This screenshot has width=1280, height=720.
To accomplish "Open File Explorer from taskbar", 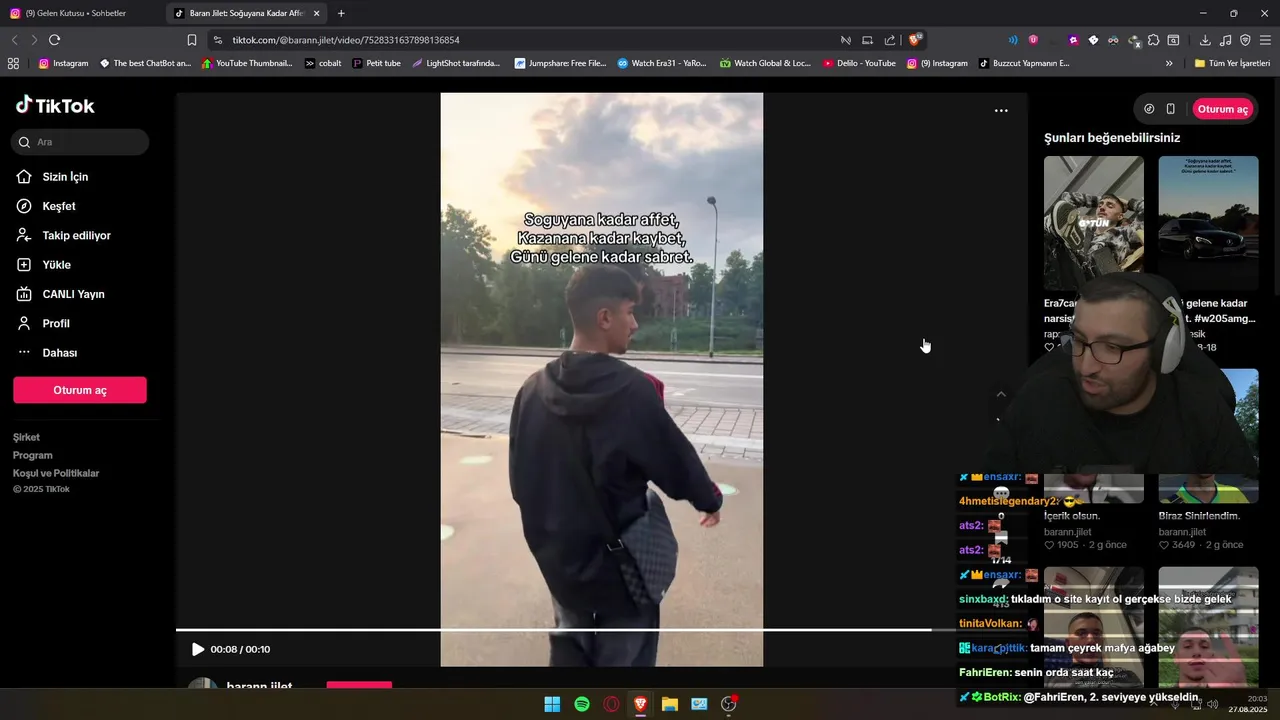I will click(x=670, y=704).
